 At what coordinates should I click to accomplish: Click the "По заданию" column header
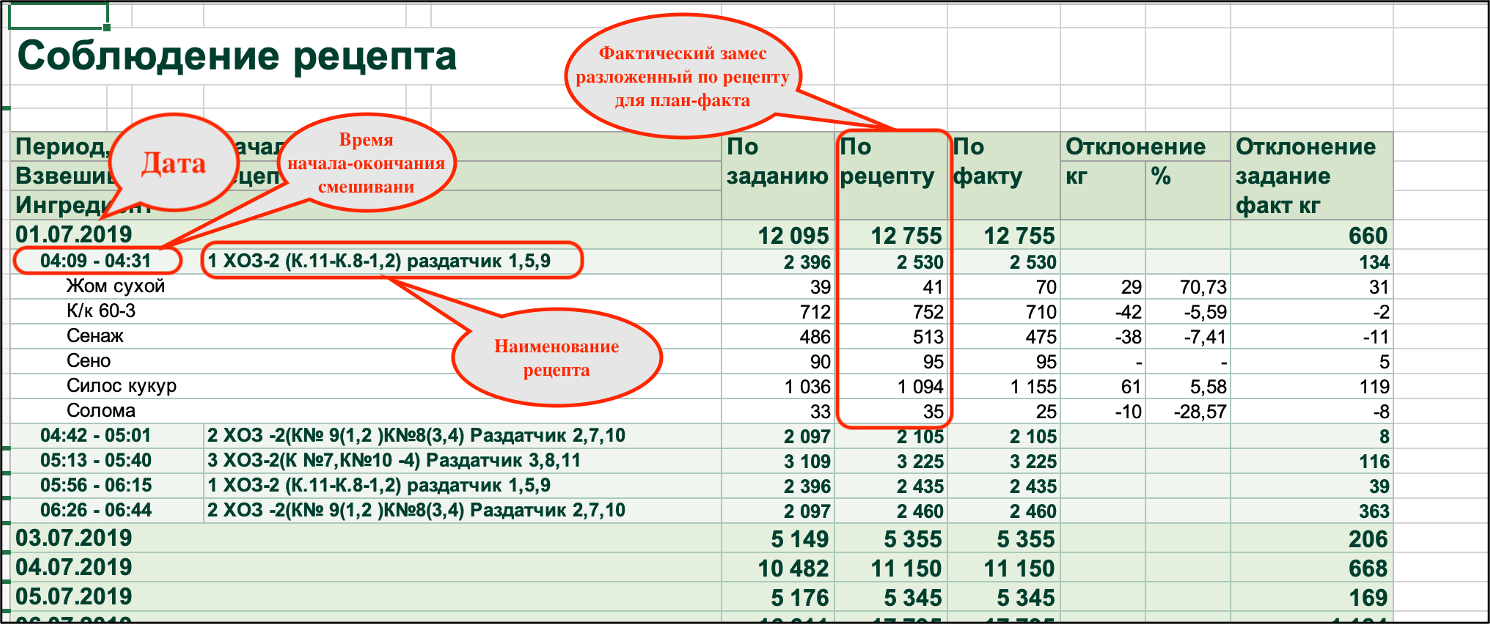(x=776, y=162)
